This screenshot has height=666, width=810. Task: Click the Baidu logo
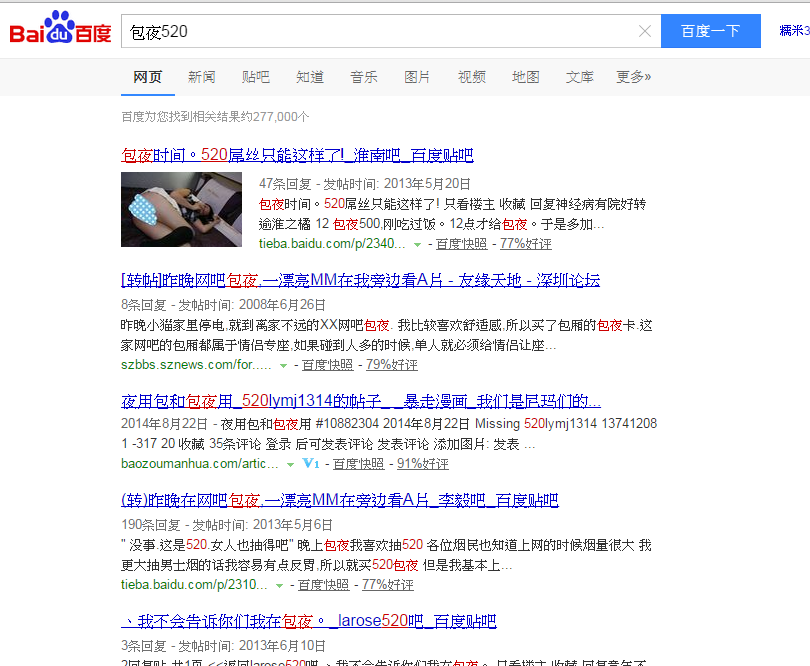pos(60,28)
